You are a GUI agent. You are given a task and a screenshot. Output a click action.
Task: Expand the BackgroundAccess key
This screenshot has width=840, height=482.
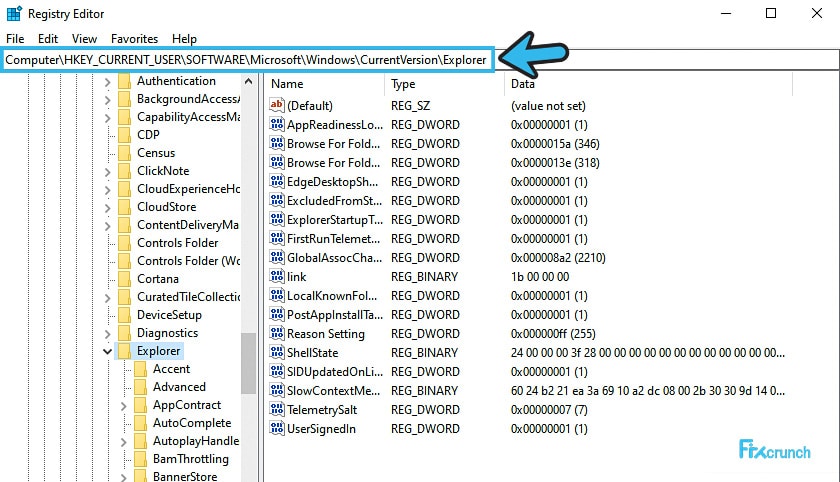107,100
